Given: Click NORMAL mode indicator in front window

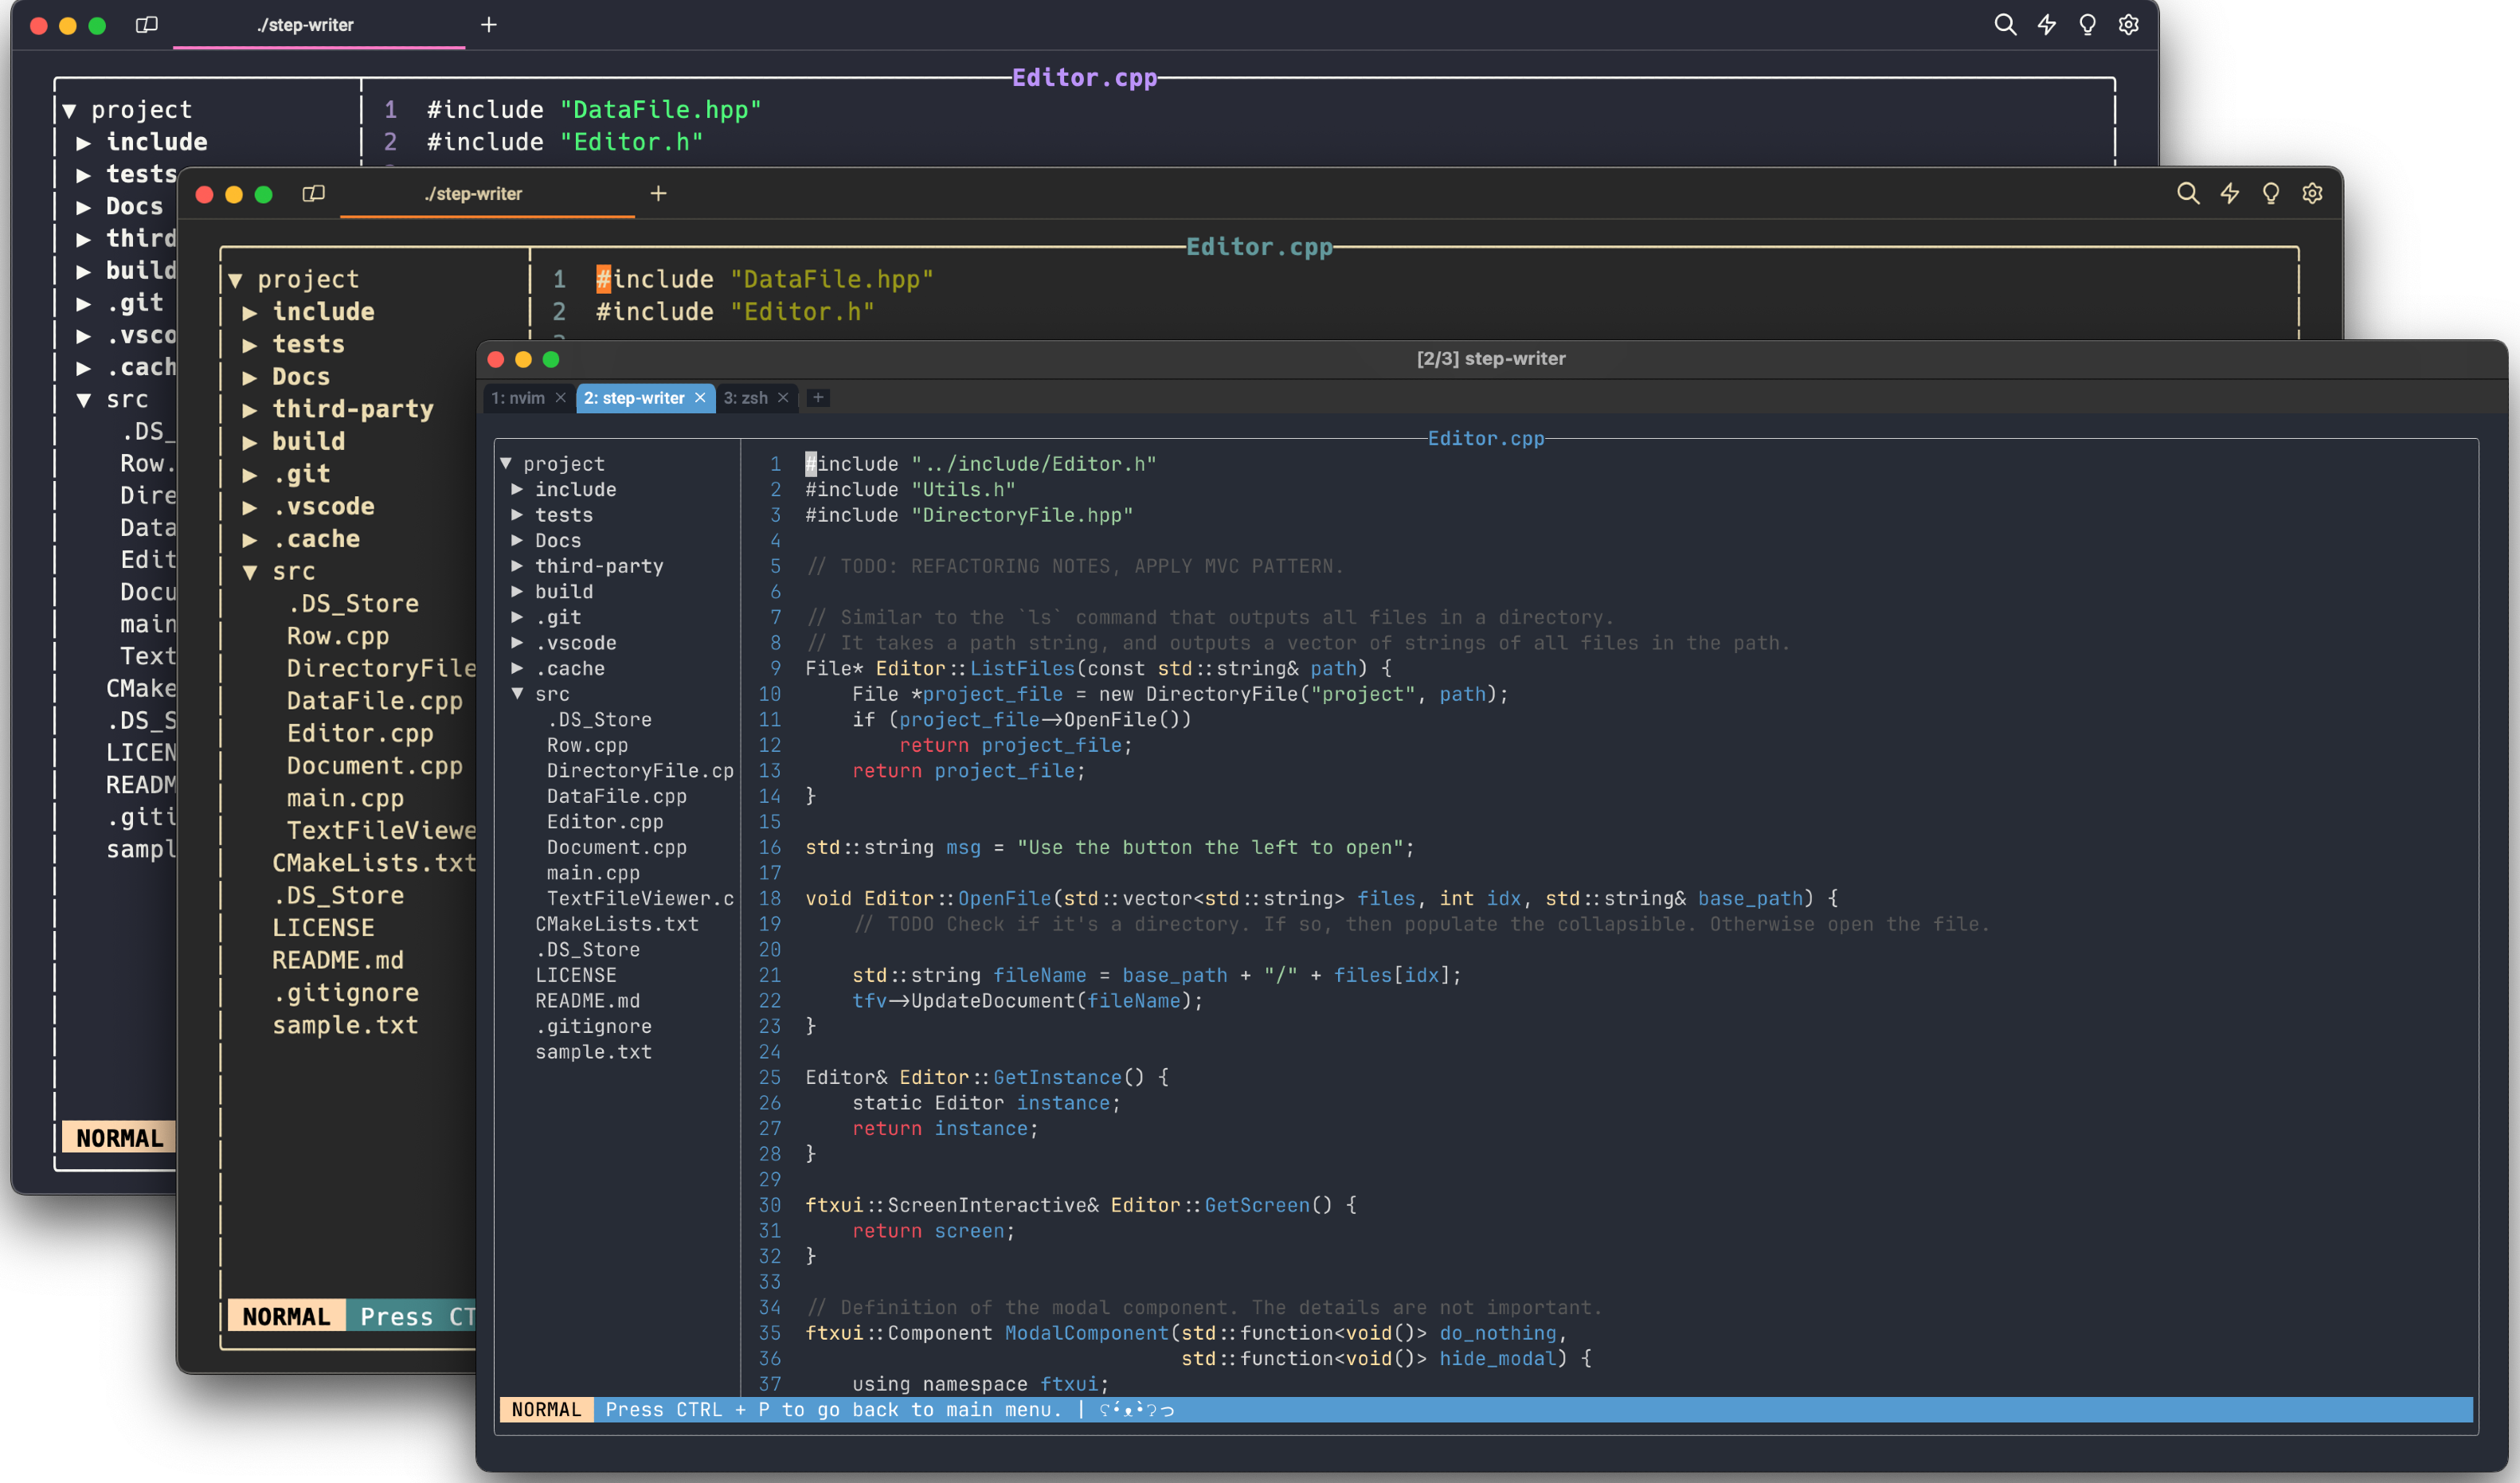Looking at the screenshot, I should (x=546, y=1410).
